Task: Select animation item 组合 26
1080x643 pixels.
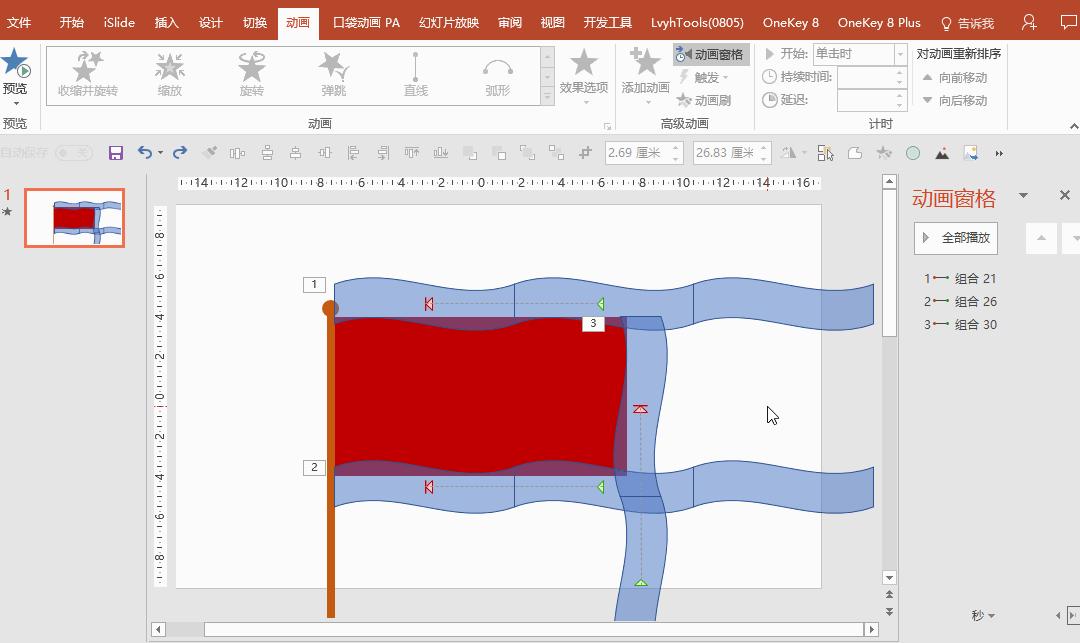Action: coord(974,301)
